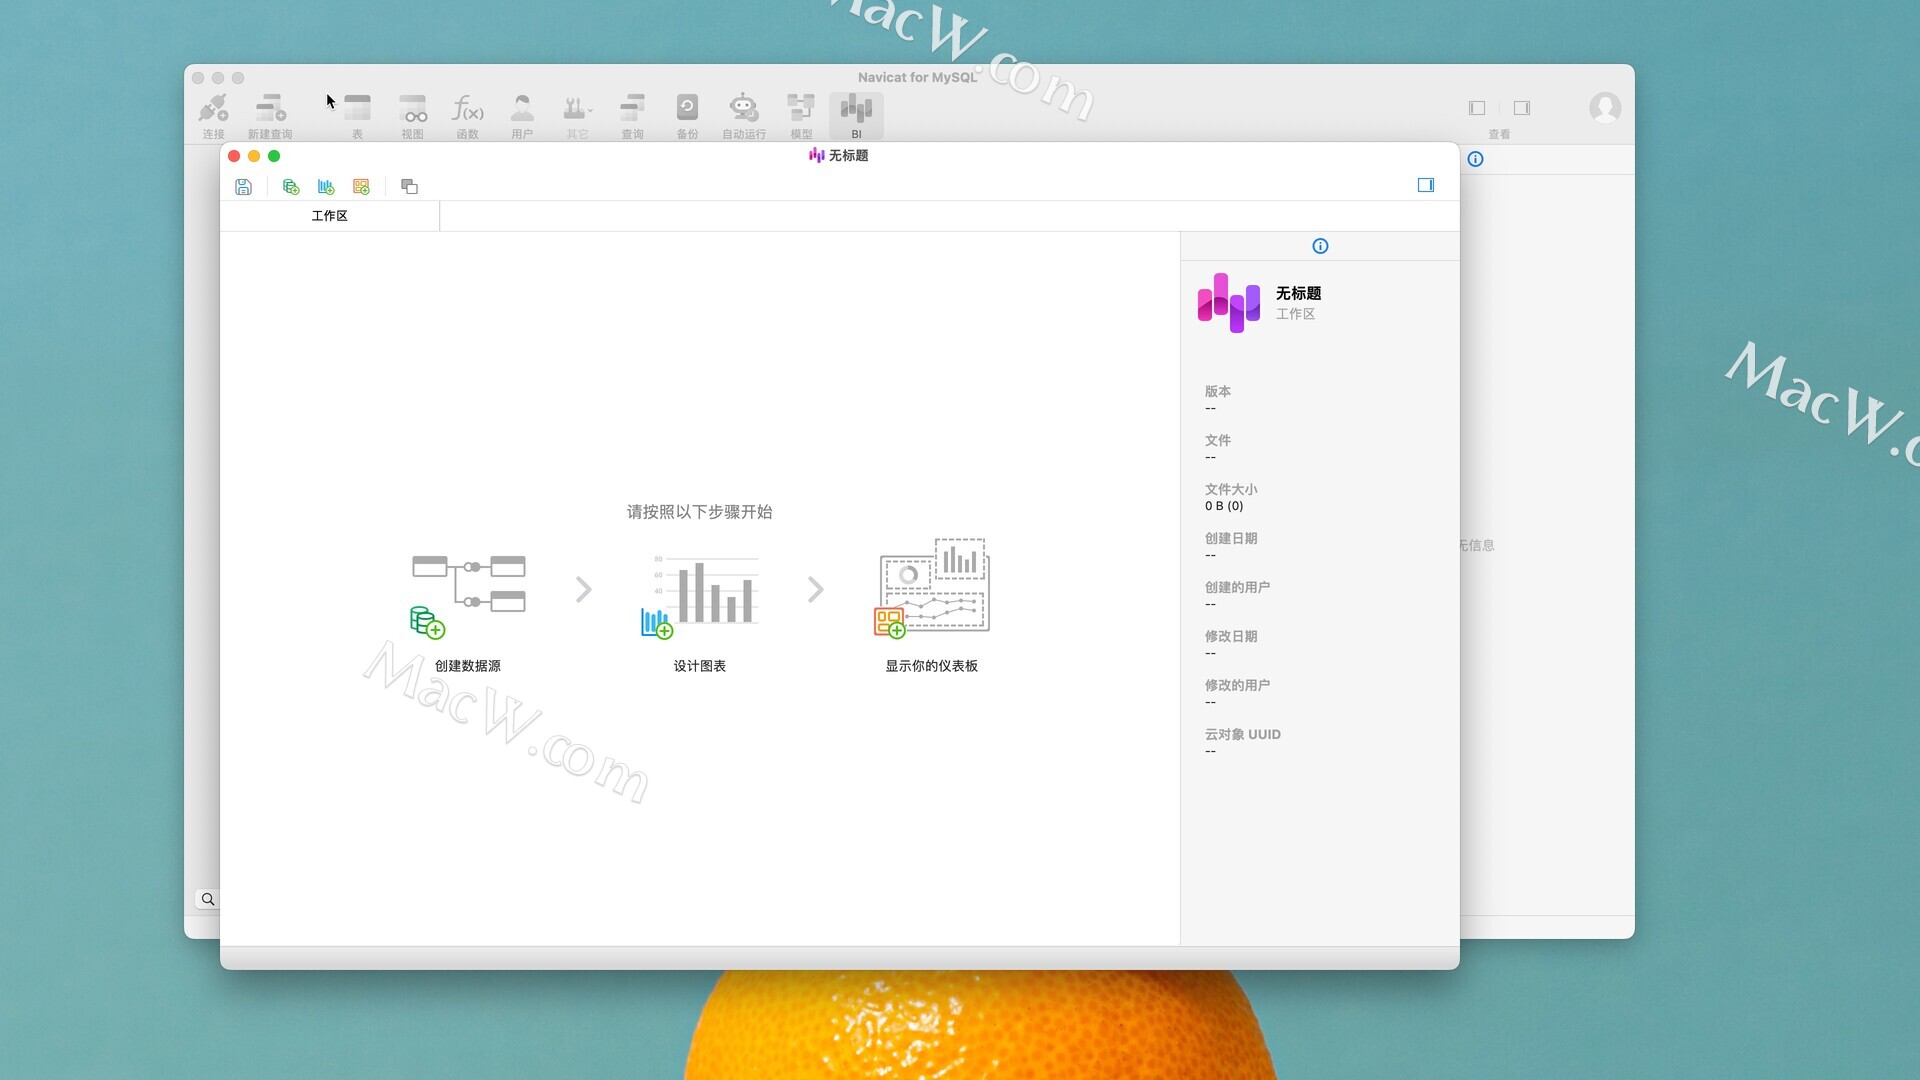Click the 修改的用户 modified-by label
Viewport: 1920px width, 1080px height.
pyautogui.click(x=1237, y=685)
